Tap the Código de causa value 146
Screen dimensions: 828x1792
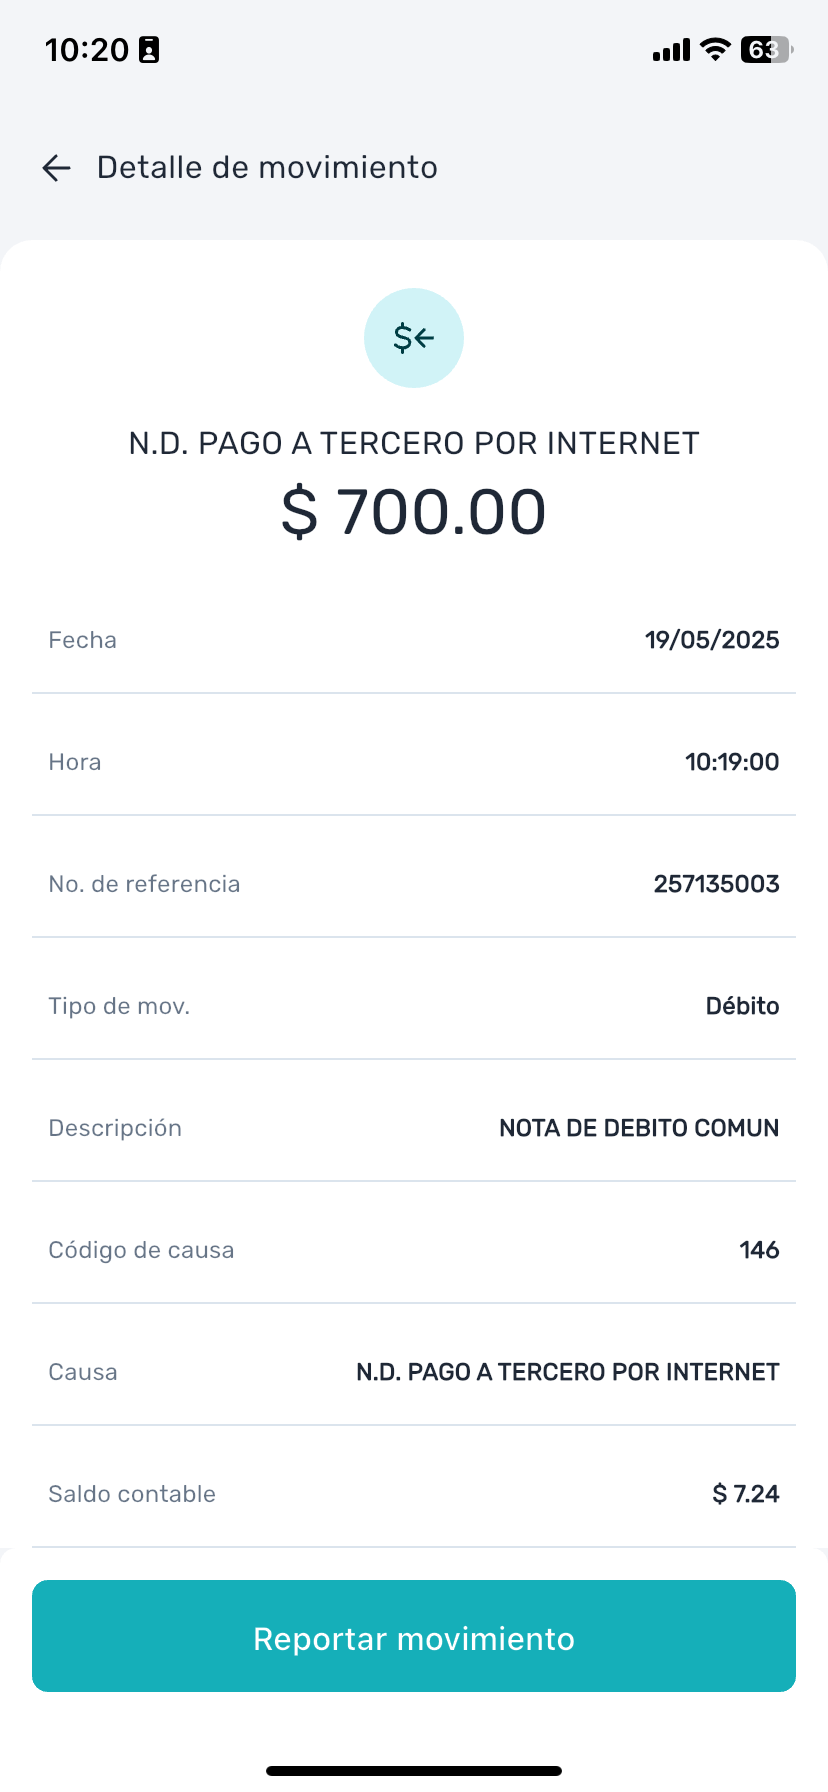759,1250
